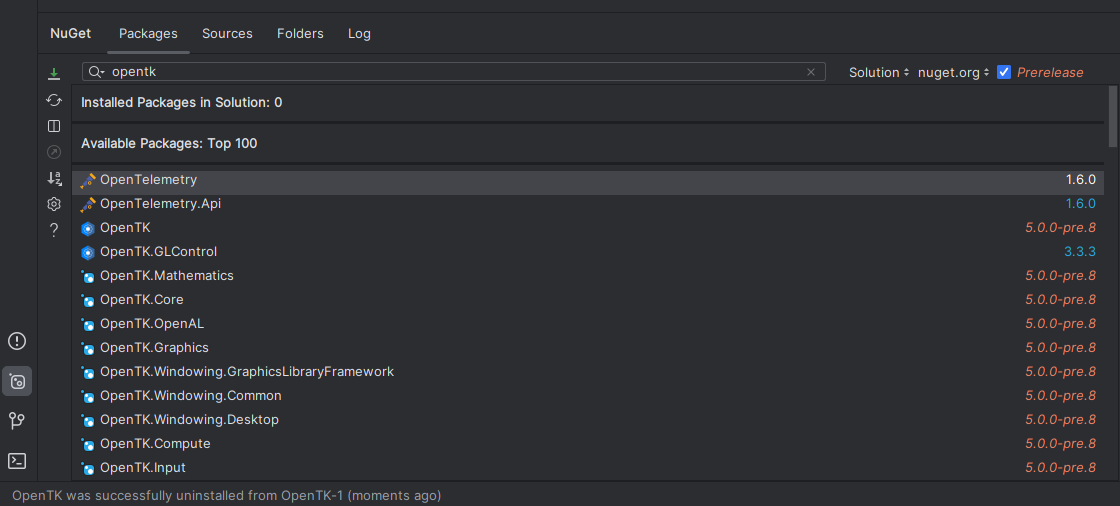Select the OpenTK.Compute package name
1120x506 pixels.
(155, 444)
